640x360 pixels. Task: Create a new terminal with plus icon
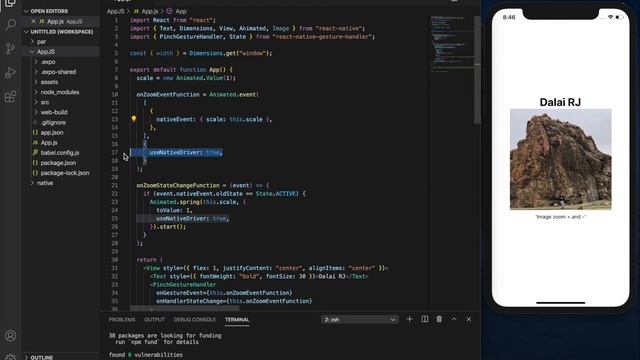[x=409, y=319]
